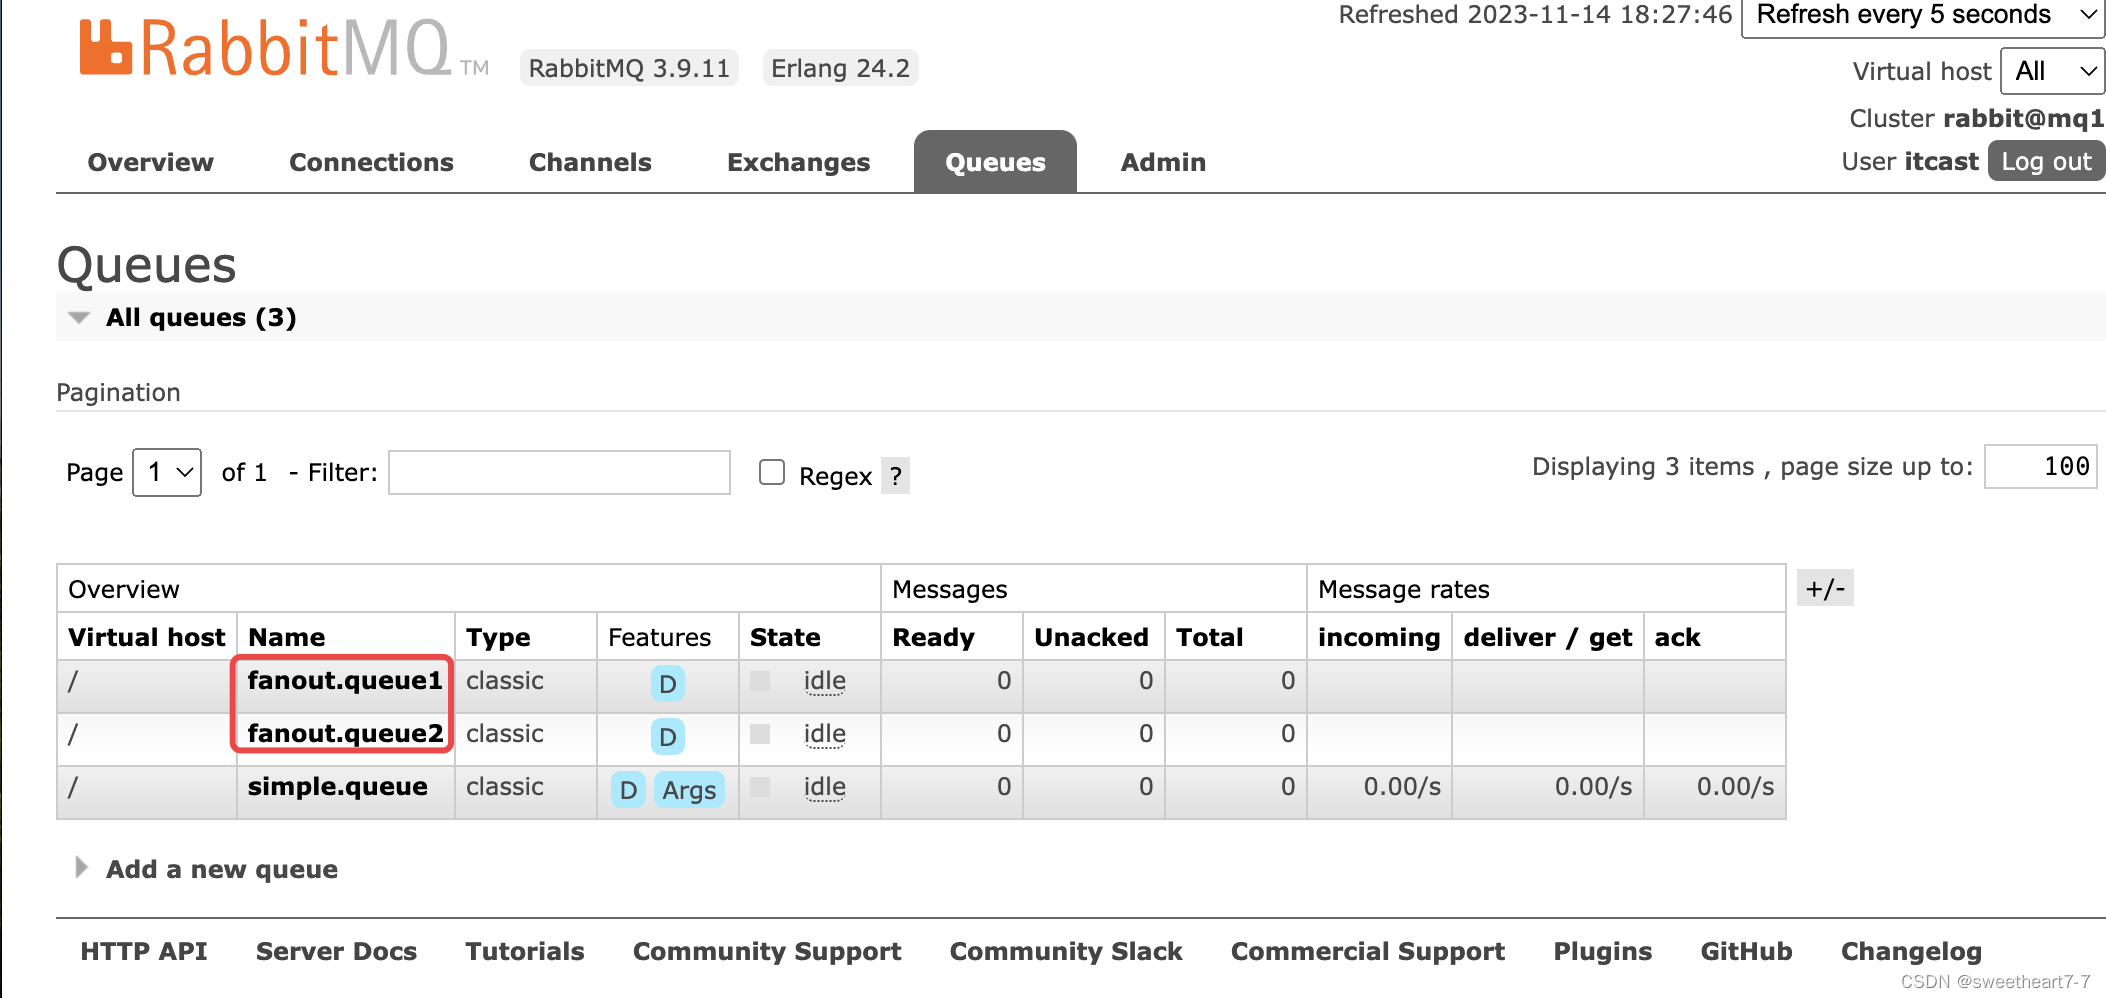This screenshot has height=998, width=2106.
Task: Click the idle state of simple.queue
Action: pos(825,787)
